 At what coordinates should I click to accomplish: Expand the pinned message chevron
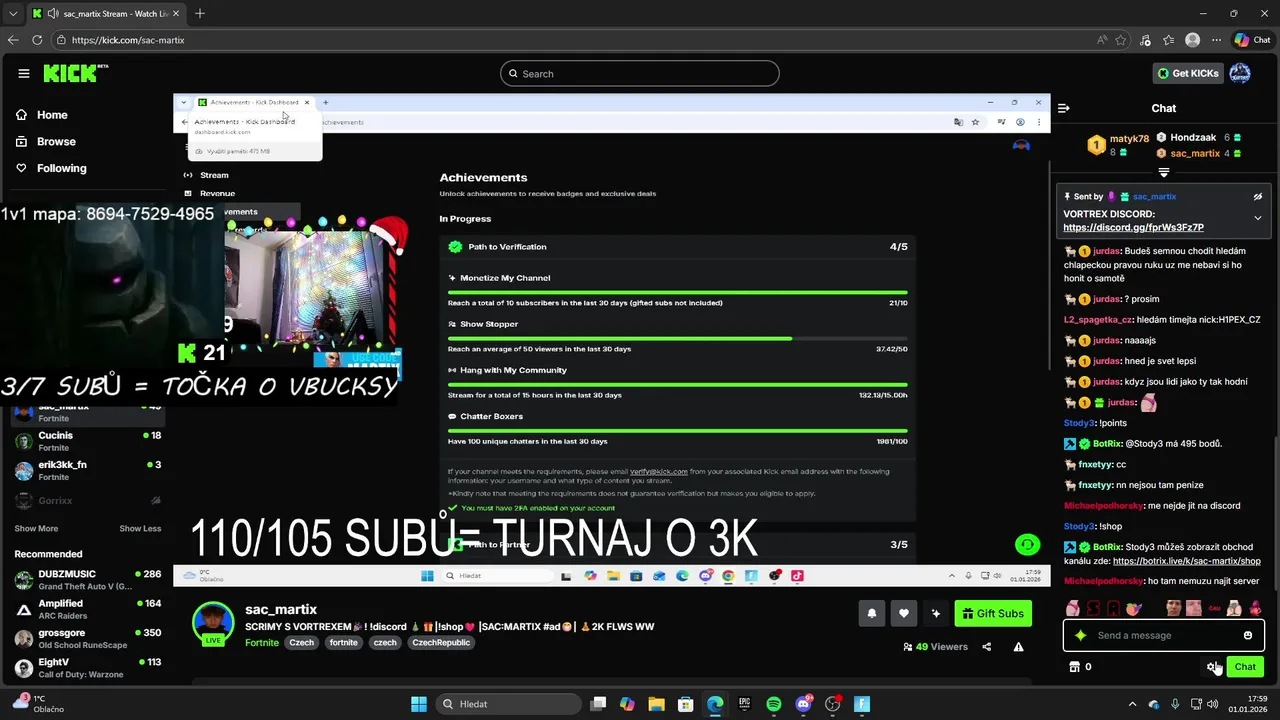pos(1258,218)
